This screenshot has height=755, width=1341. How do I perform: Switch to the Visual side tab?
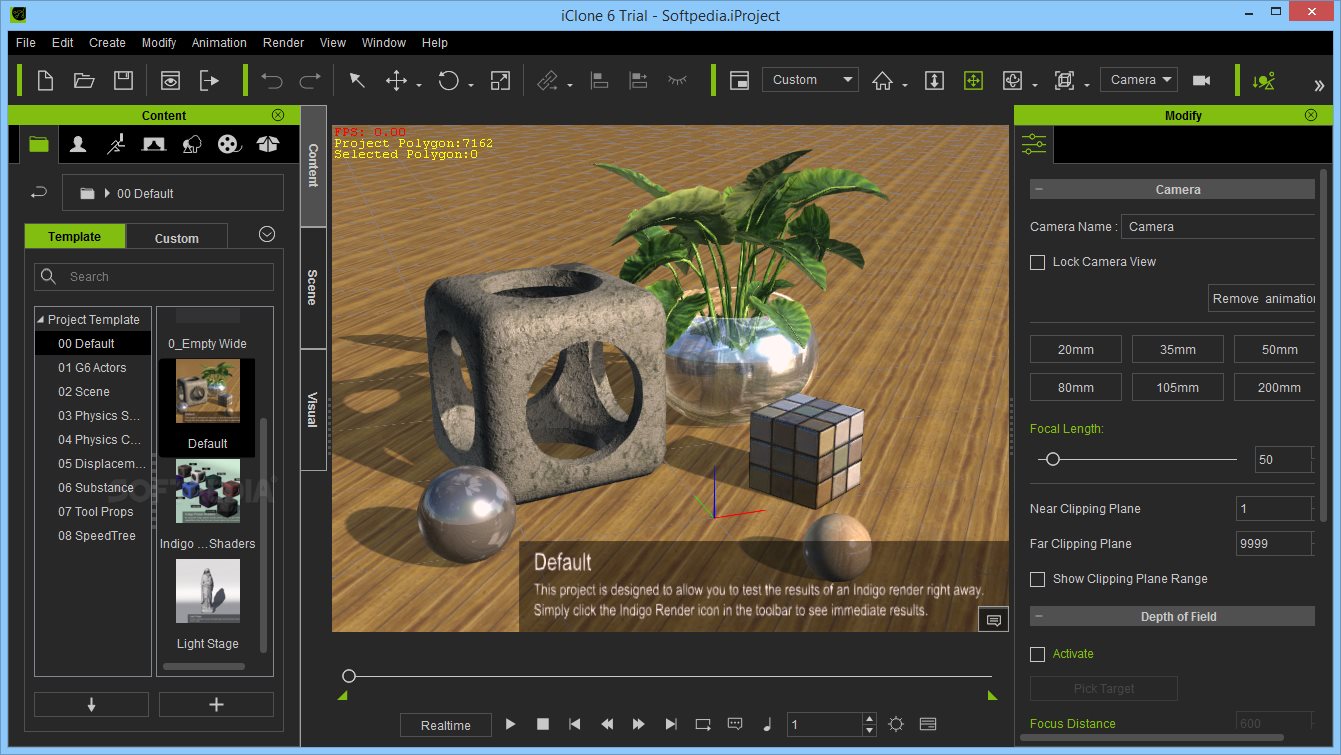pyautogui.click(x=313, y=409)
